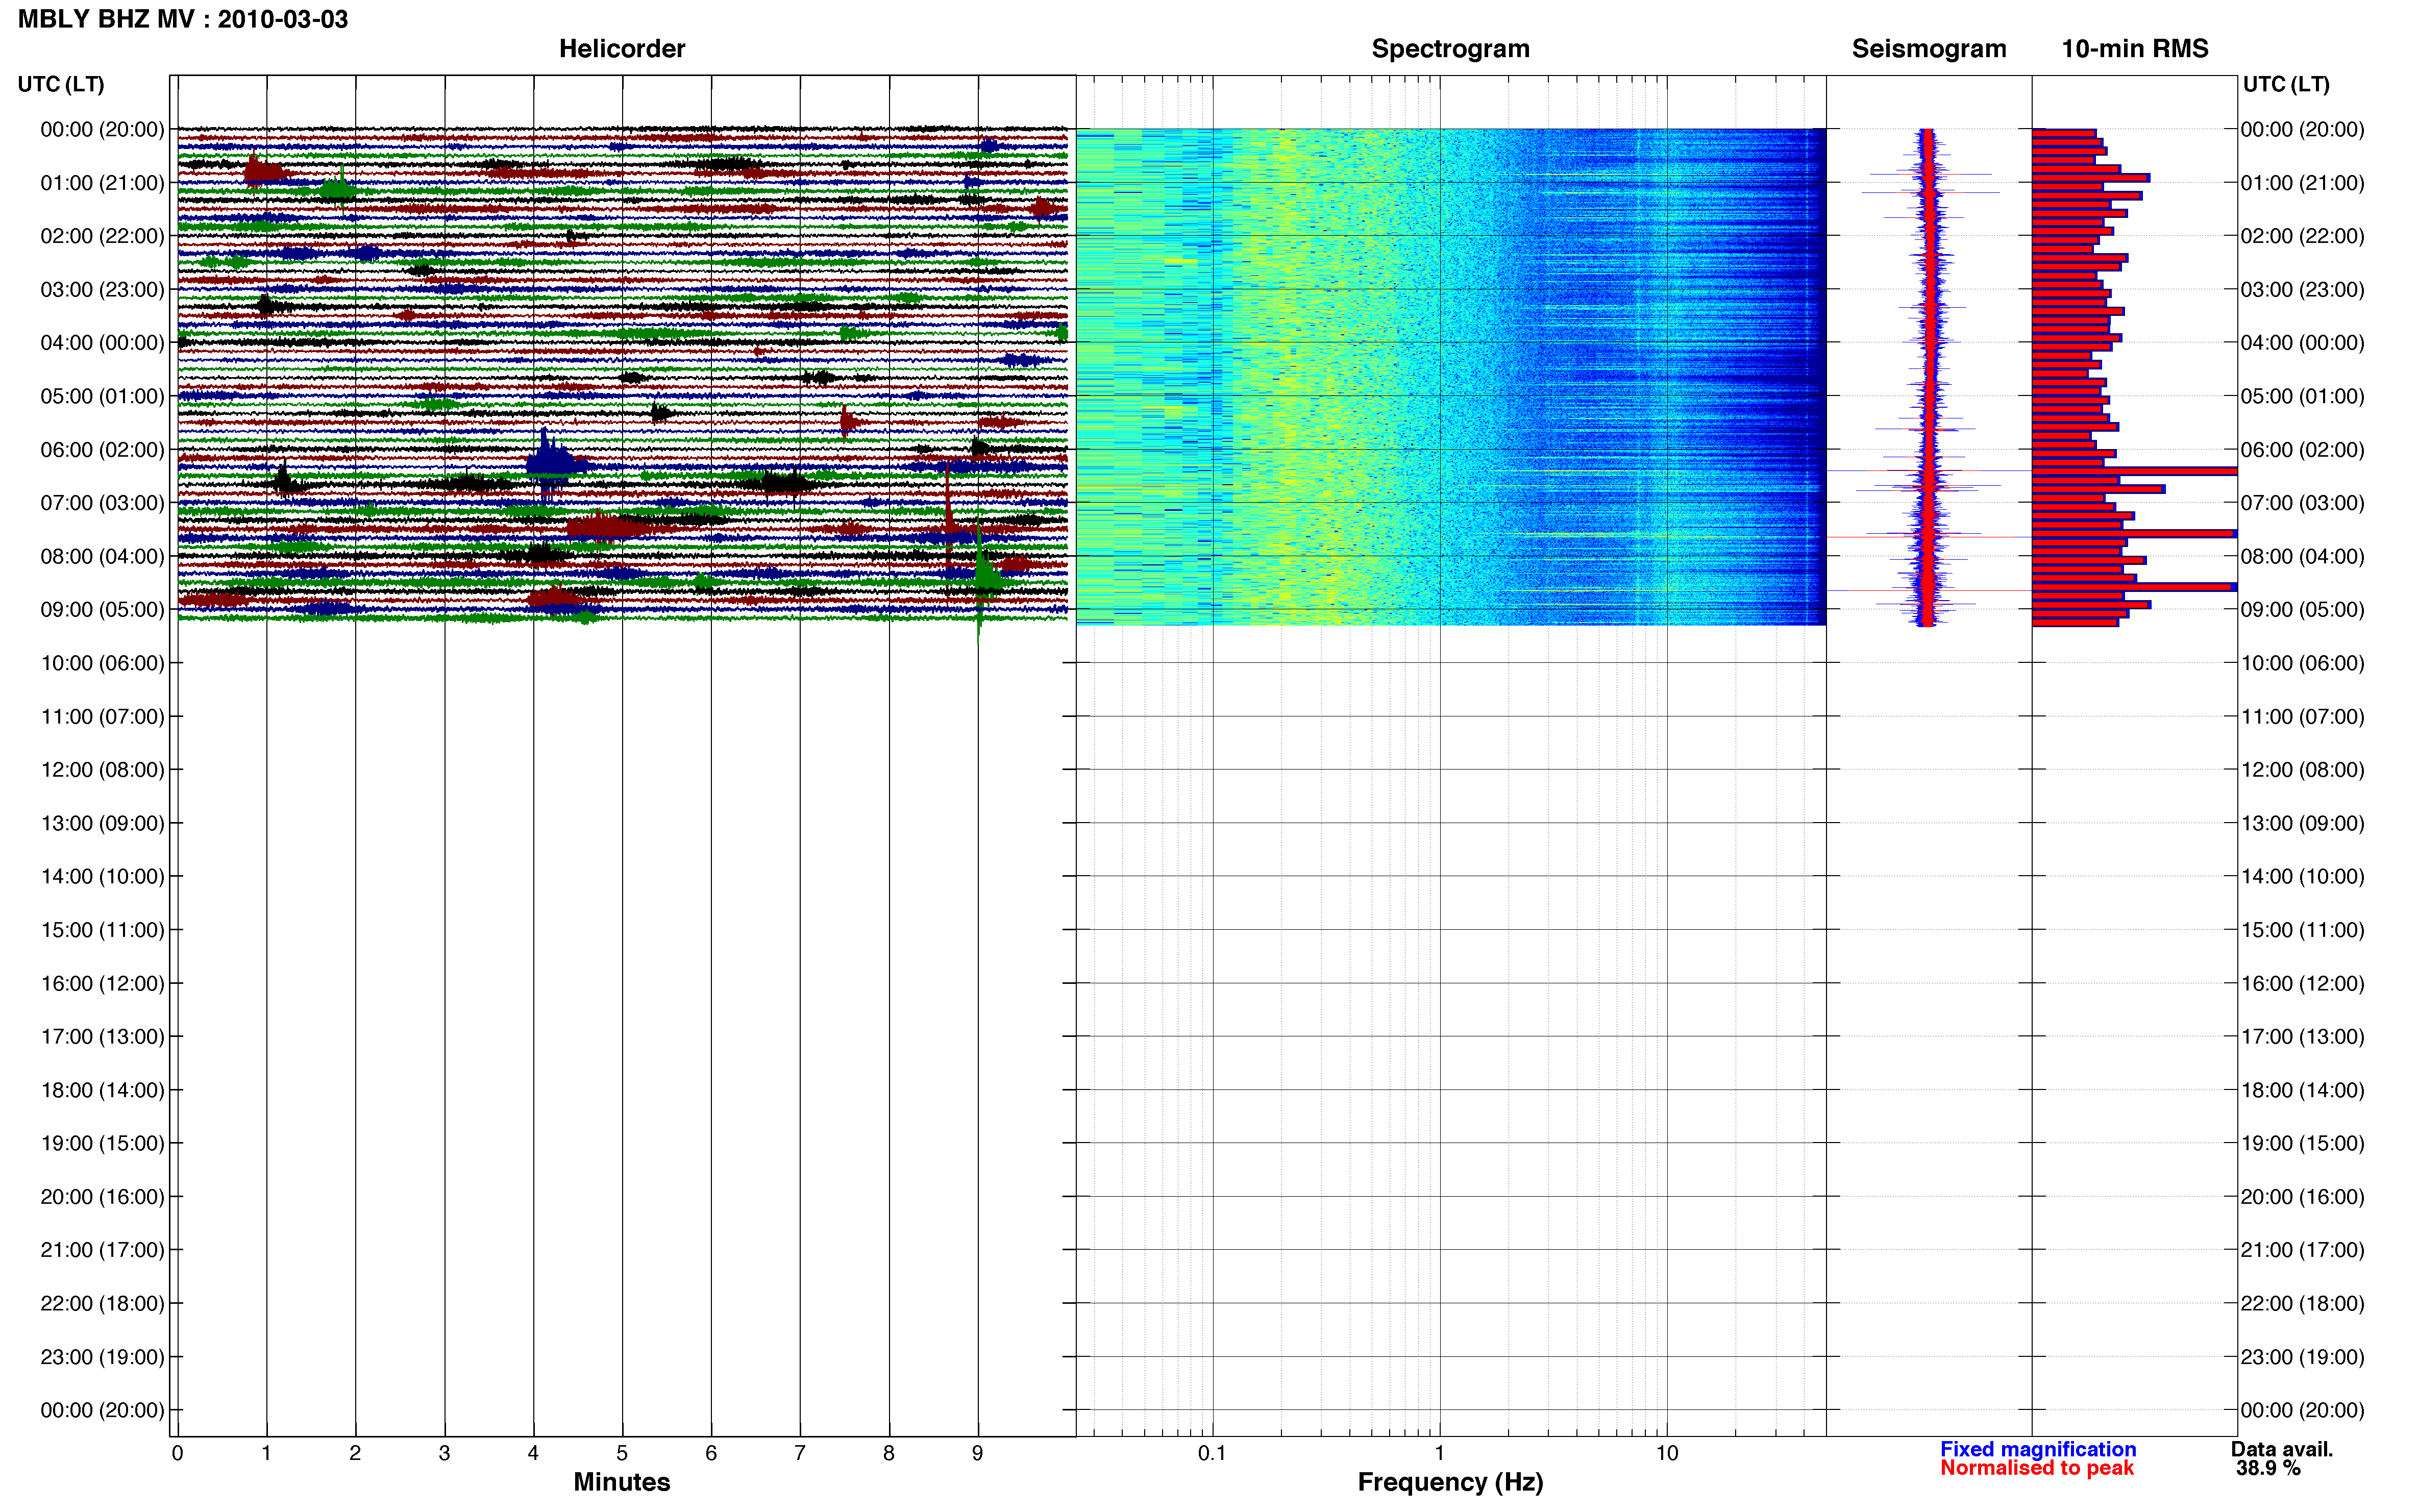Click the left '18:00 (14:00)' time label
Screen dimensions: 2419x1512
102,1090
